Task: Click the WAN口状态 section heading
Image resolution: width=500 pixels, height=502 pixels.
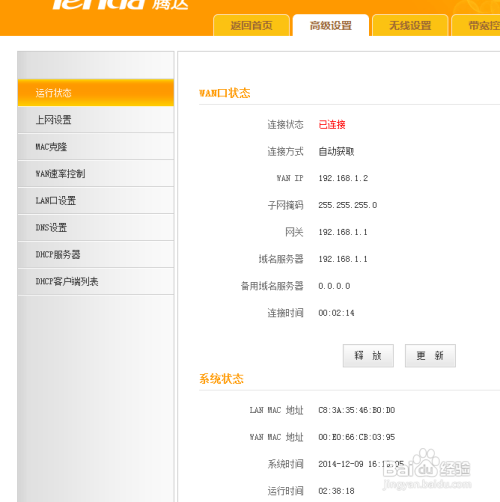Action: point(224,93)
